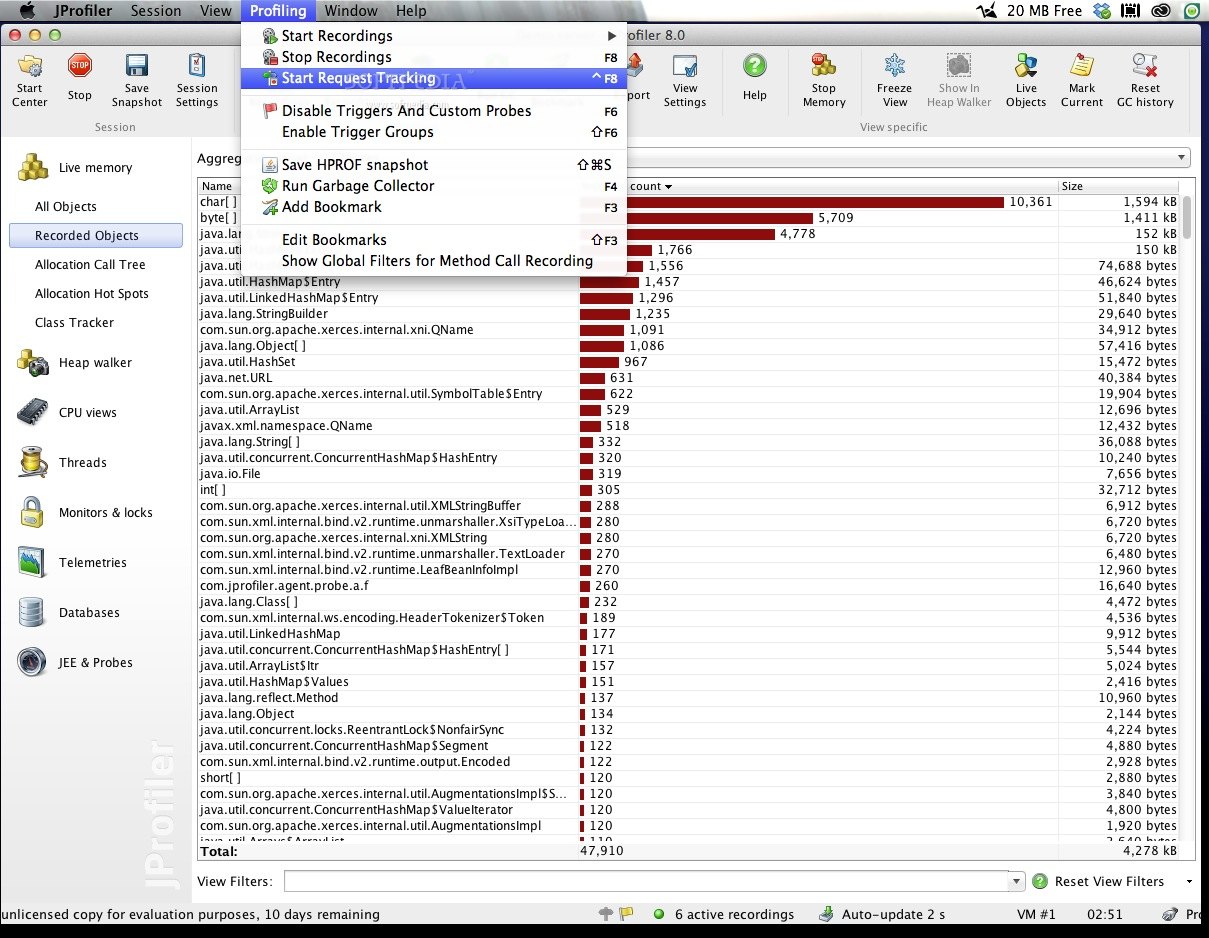Choose Show Global Filters for Method Call Recording
The width and height of the screenshot is (1209, 938).
(433, 261)
